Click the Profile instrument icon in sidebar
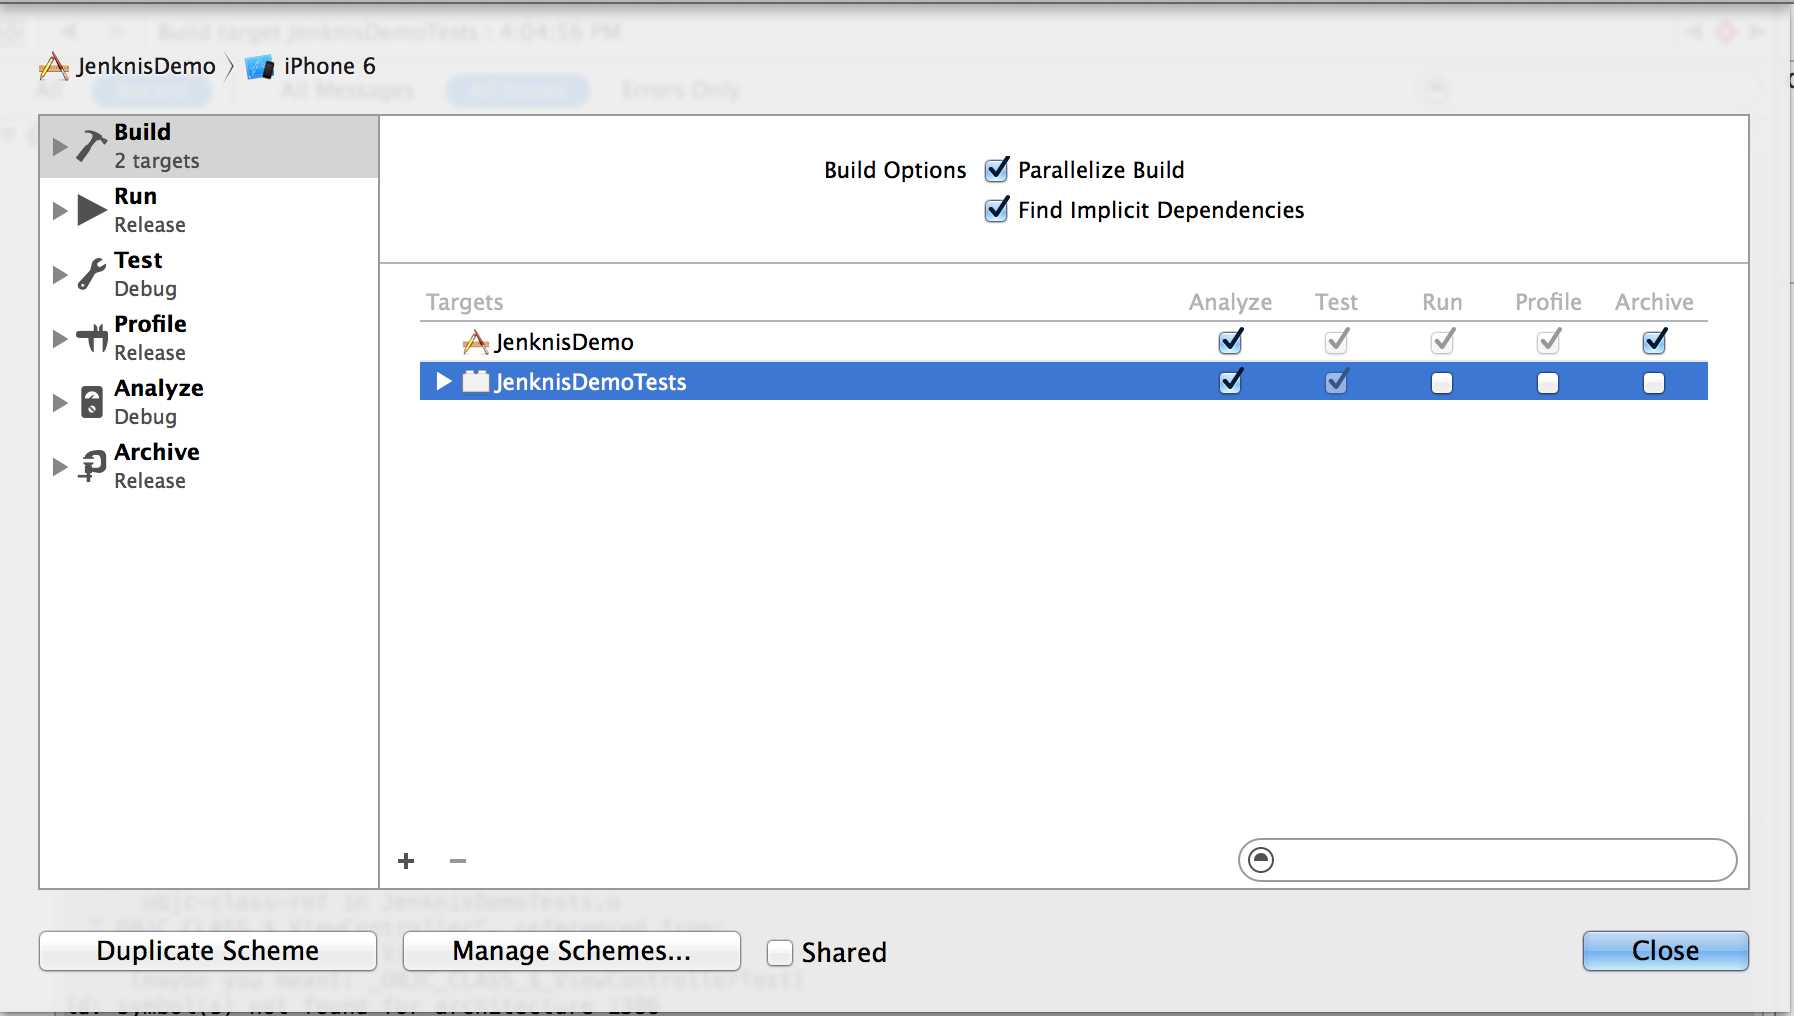Image resolution: width=1794 pixels, height=1016 pixels. point(91,338)
